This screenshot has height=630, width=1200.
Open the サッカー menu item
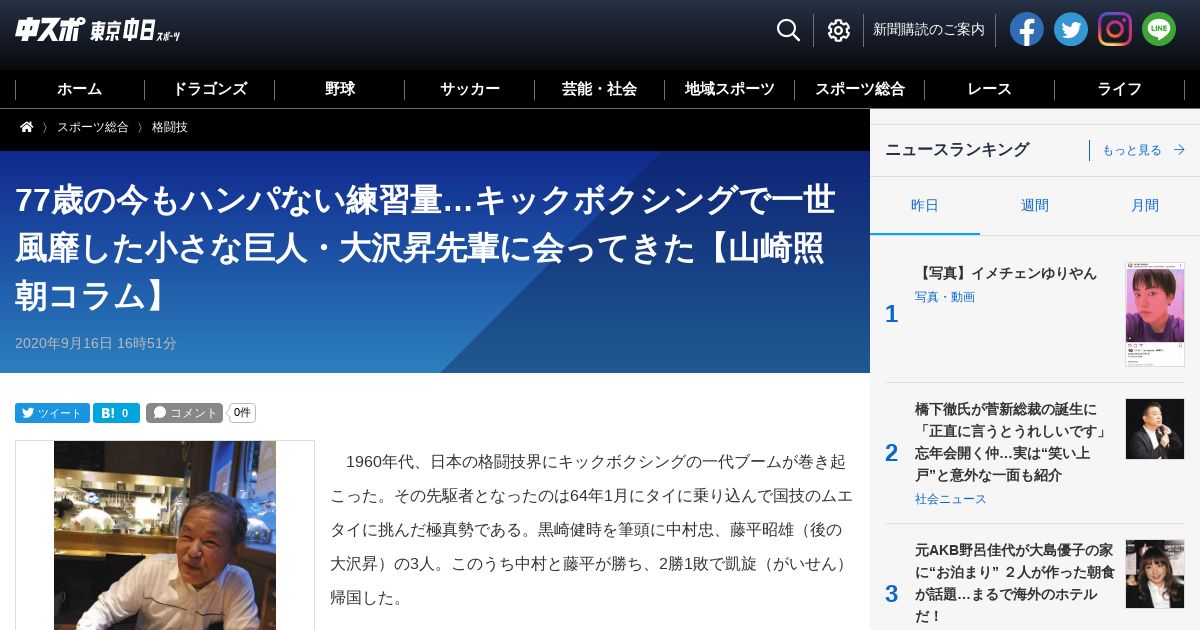click(x=470, y=89)
